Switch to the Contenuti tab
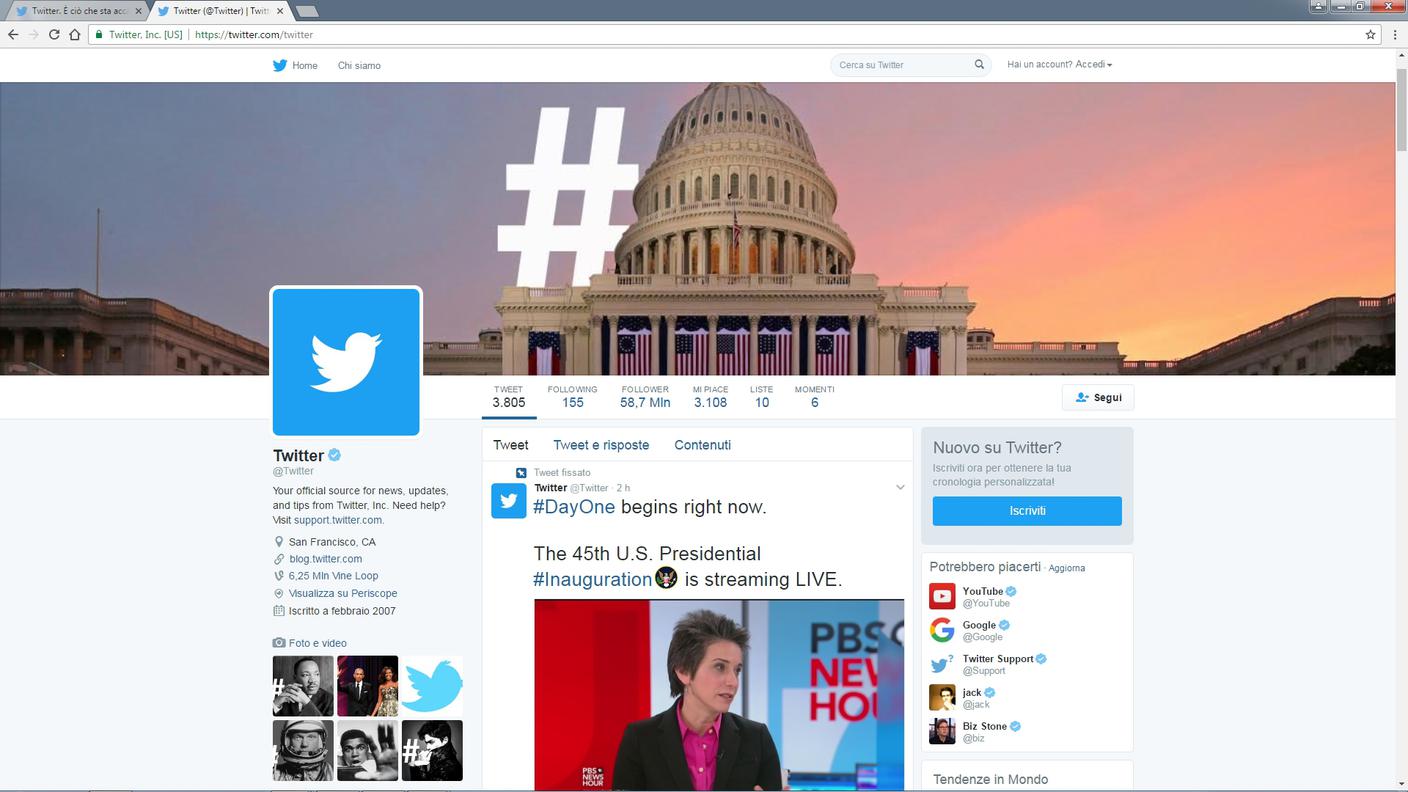 pyautogui.click(x=702, y=445)
